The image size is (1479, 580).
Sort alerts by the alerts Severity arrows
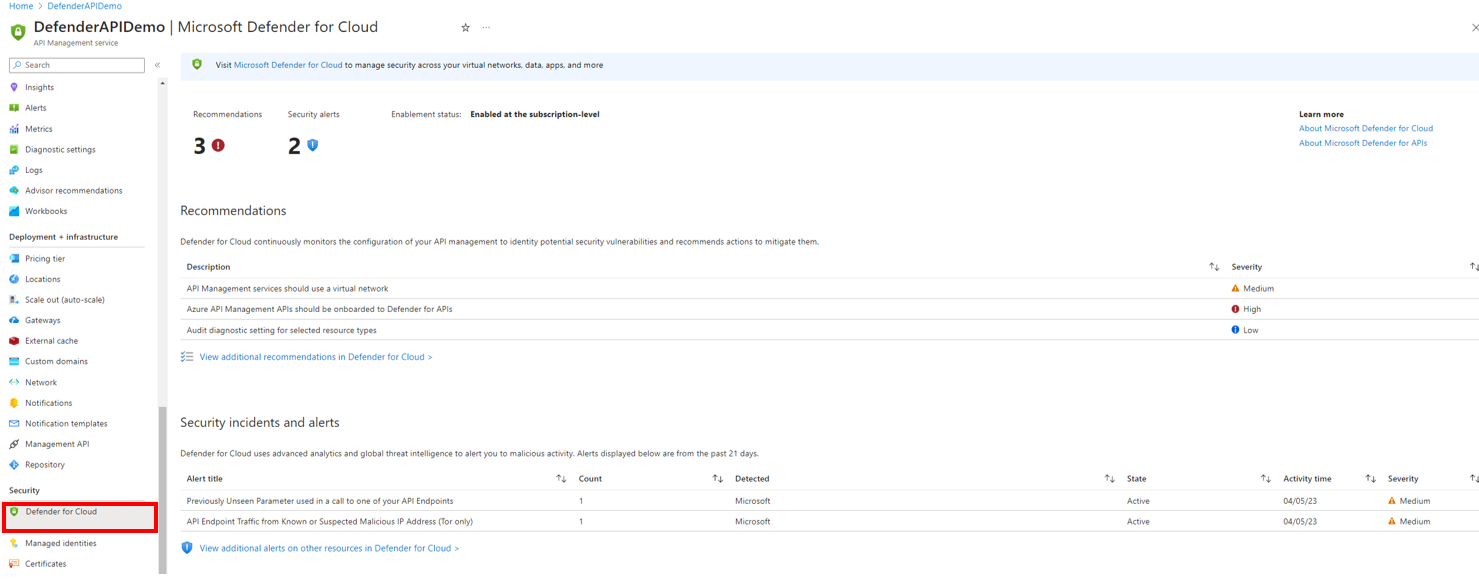point(1473,479)
